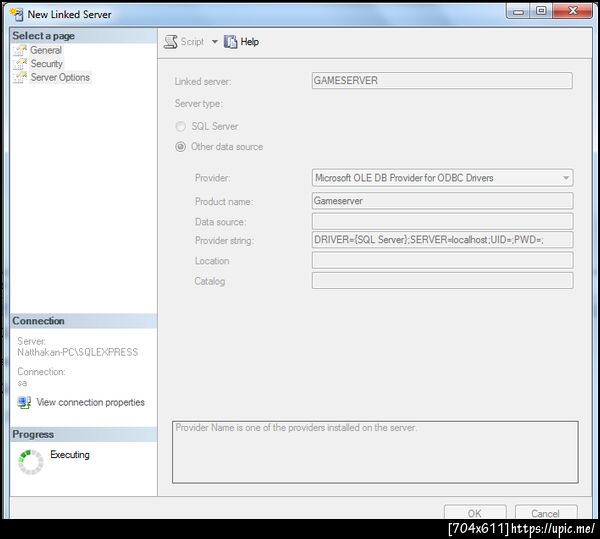Open View connection properties link
The image size is (600, 539).
[x=90, y=402]
